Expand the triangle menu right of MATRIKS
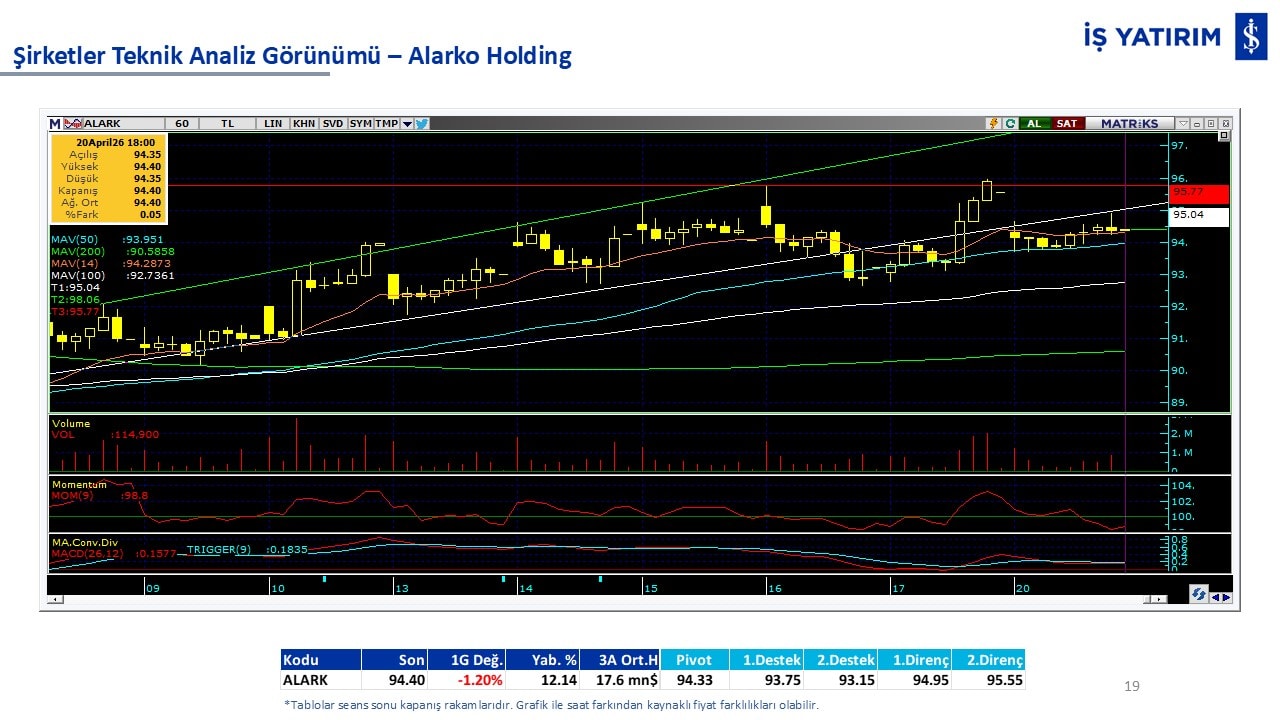The width and height of the screenshot is (1280, 720). coord(1183,124)
